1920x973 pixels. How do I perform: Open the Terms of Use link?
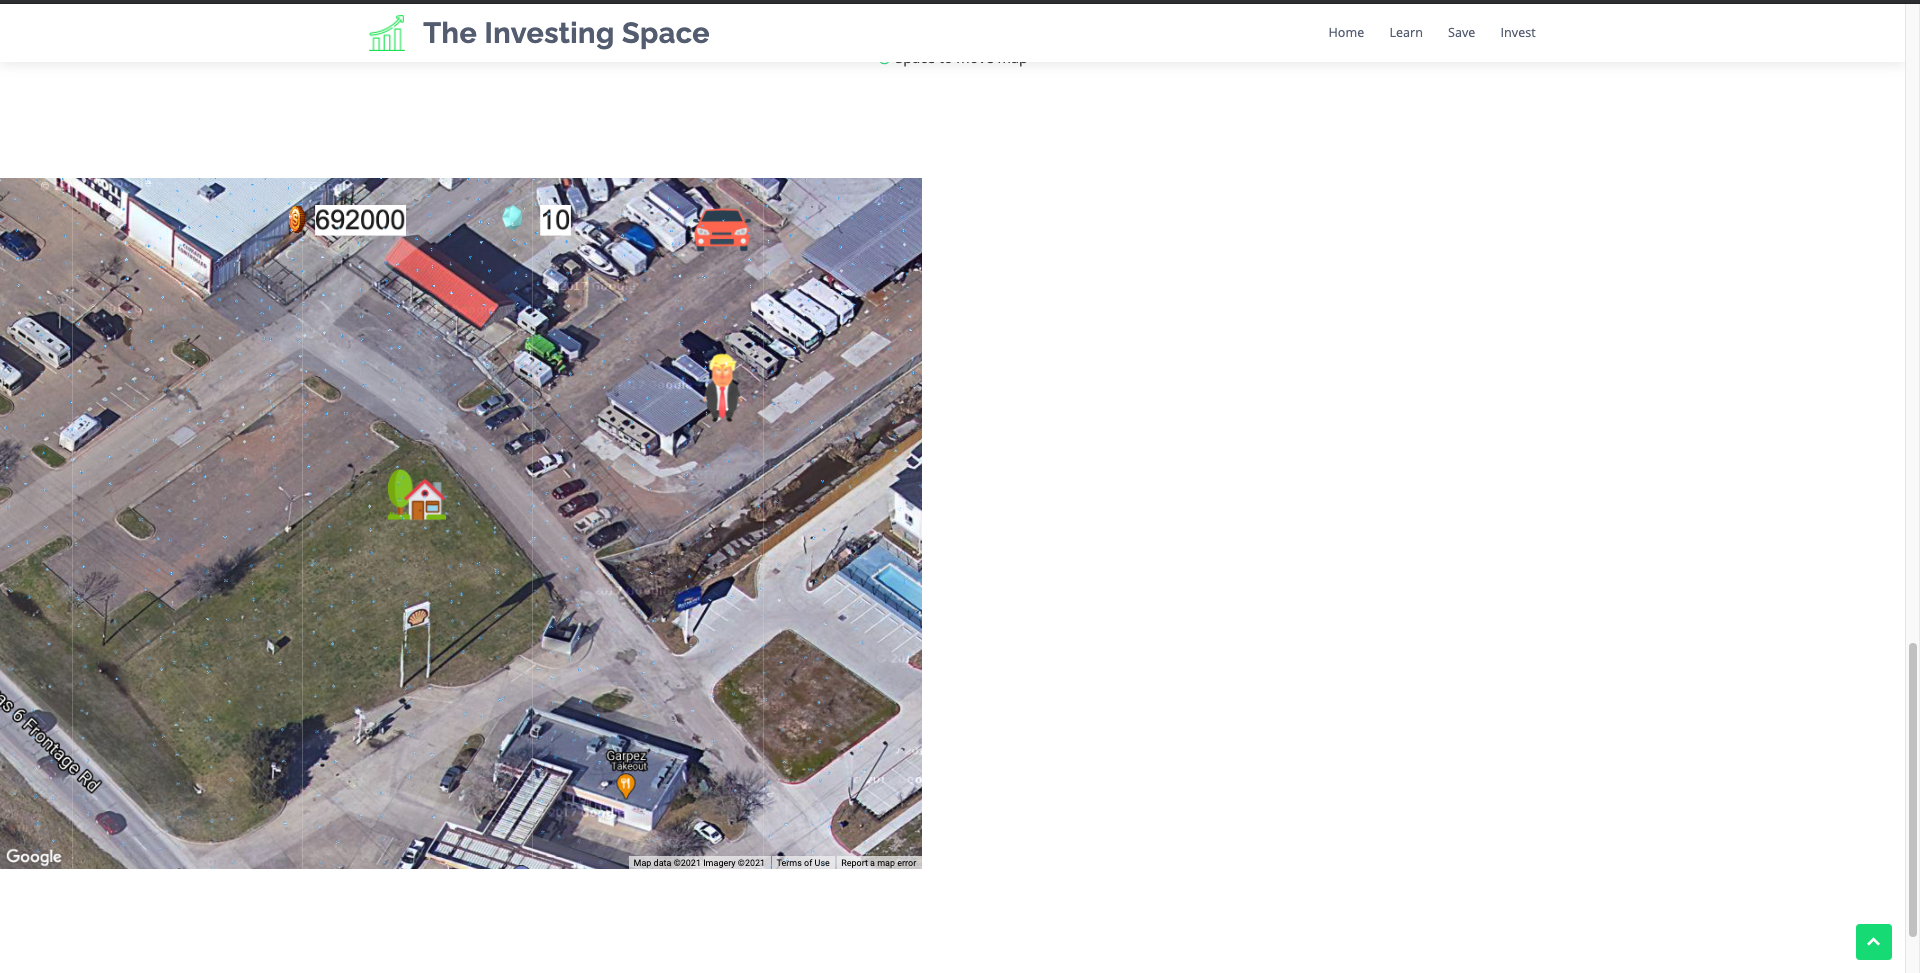(803, 863)
